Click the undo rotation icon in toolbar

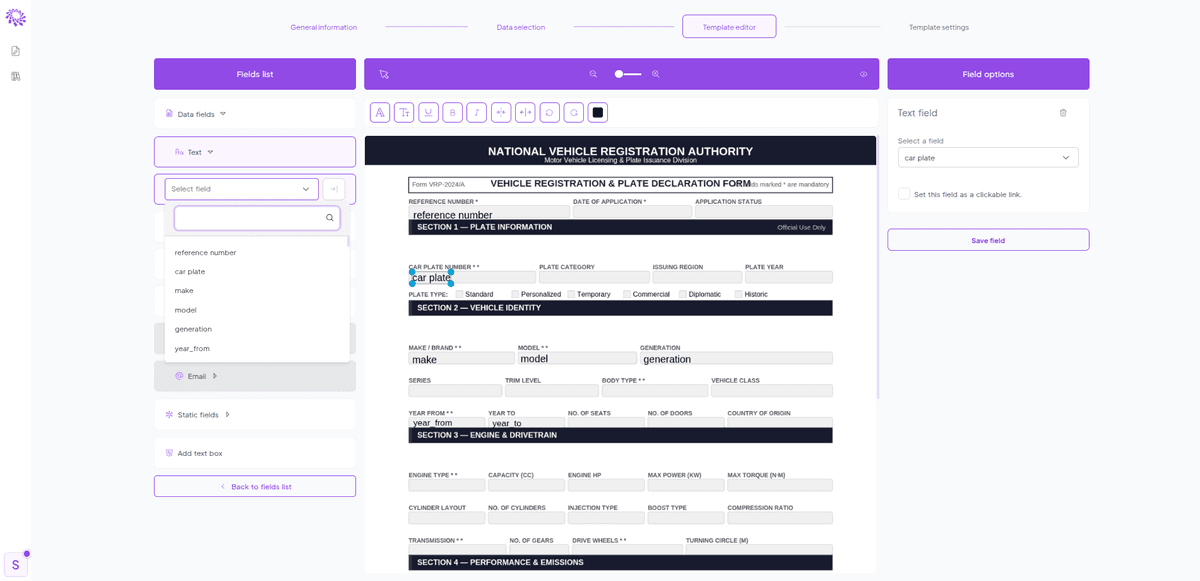pos(549,112)
